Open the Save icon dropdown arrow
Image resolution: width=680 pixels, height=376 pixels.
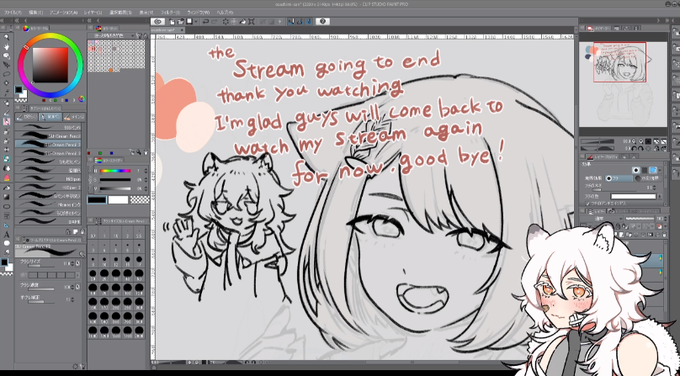tap(196, 21)
